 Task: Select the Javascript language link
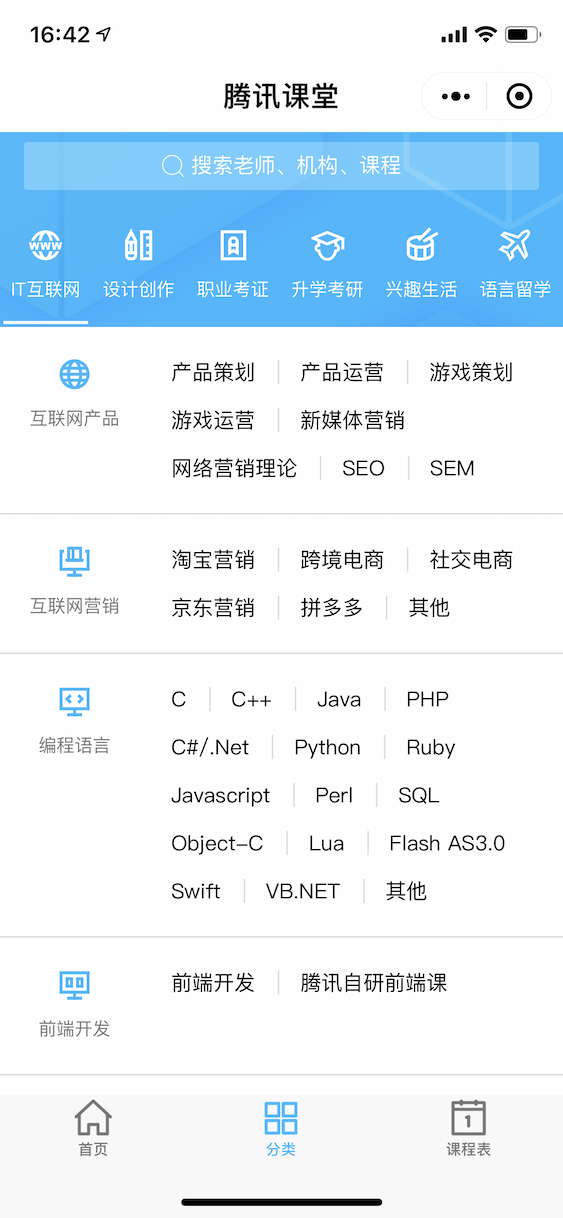(221, 796)
